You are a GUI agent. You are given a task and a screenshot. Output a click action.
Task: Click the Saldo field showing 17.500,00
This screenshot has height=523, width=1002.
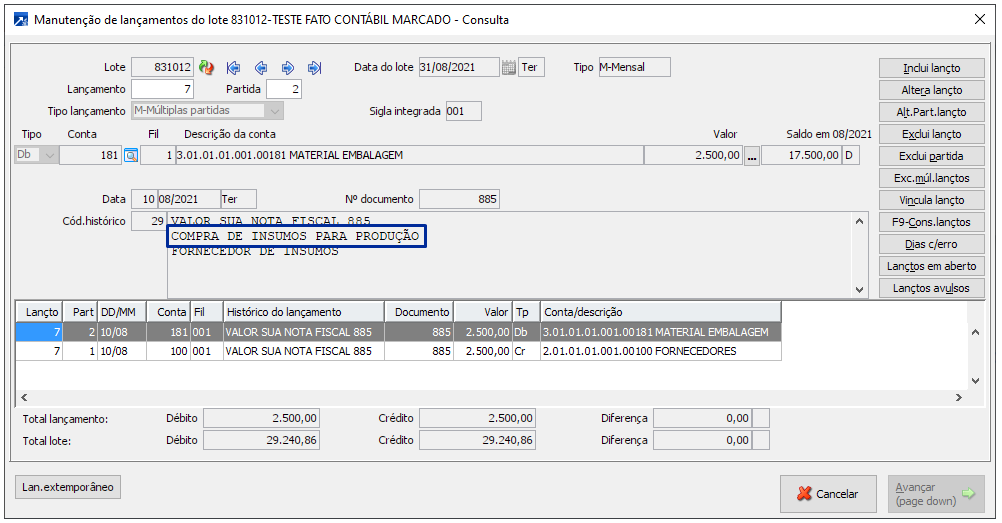coord(802,155)
